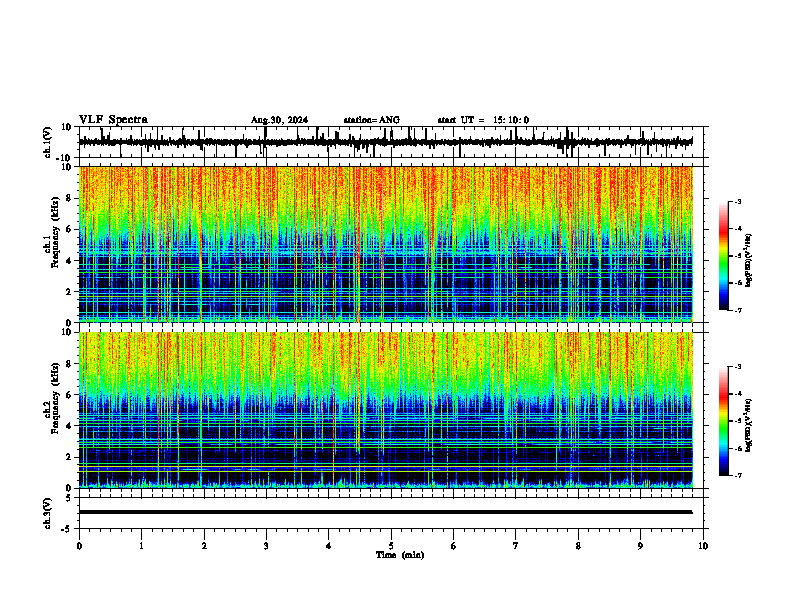Click the "-7" label on ch.2 color scale

coord(737,476)
